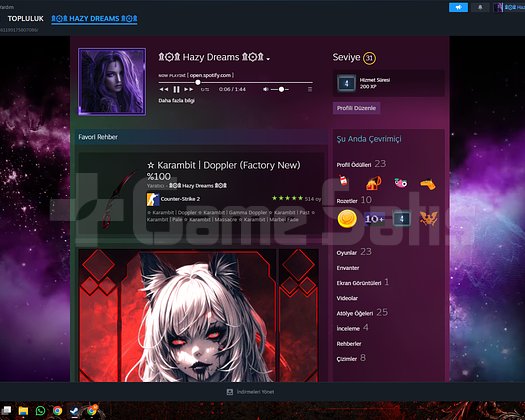Open the Envanter link
Viewport: 525px width, 420px height.
[x=348, y=268]
